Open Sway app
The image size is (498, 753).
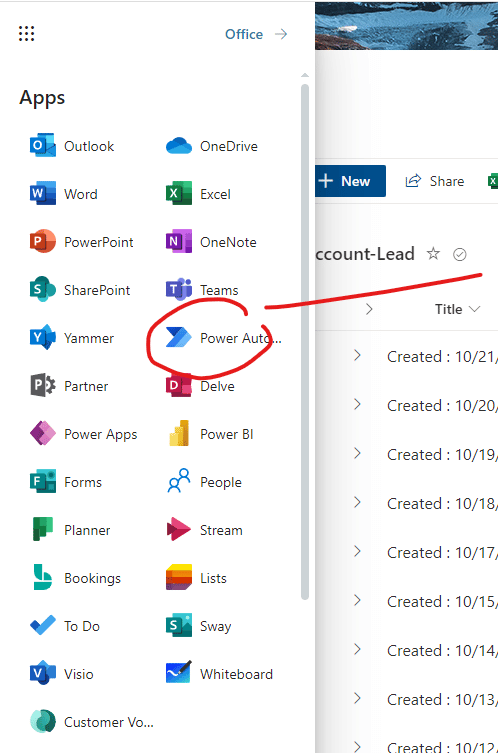tap(198, 626)
